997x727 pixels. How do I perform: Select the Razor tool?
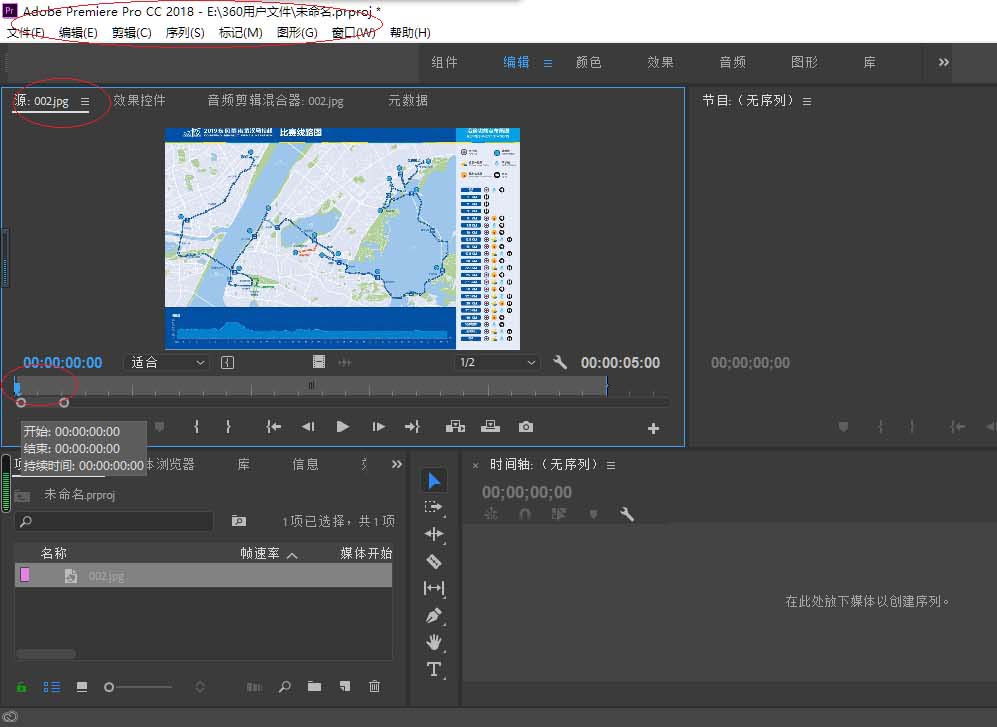pyautogui.click(x=433, y=561)
